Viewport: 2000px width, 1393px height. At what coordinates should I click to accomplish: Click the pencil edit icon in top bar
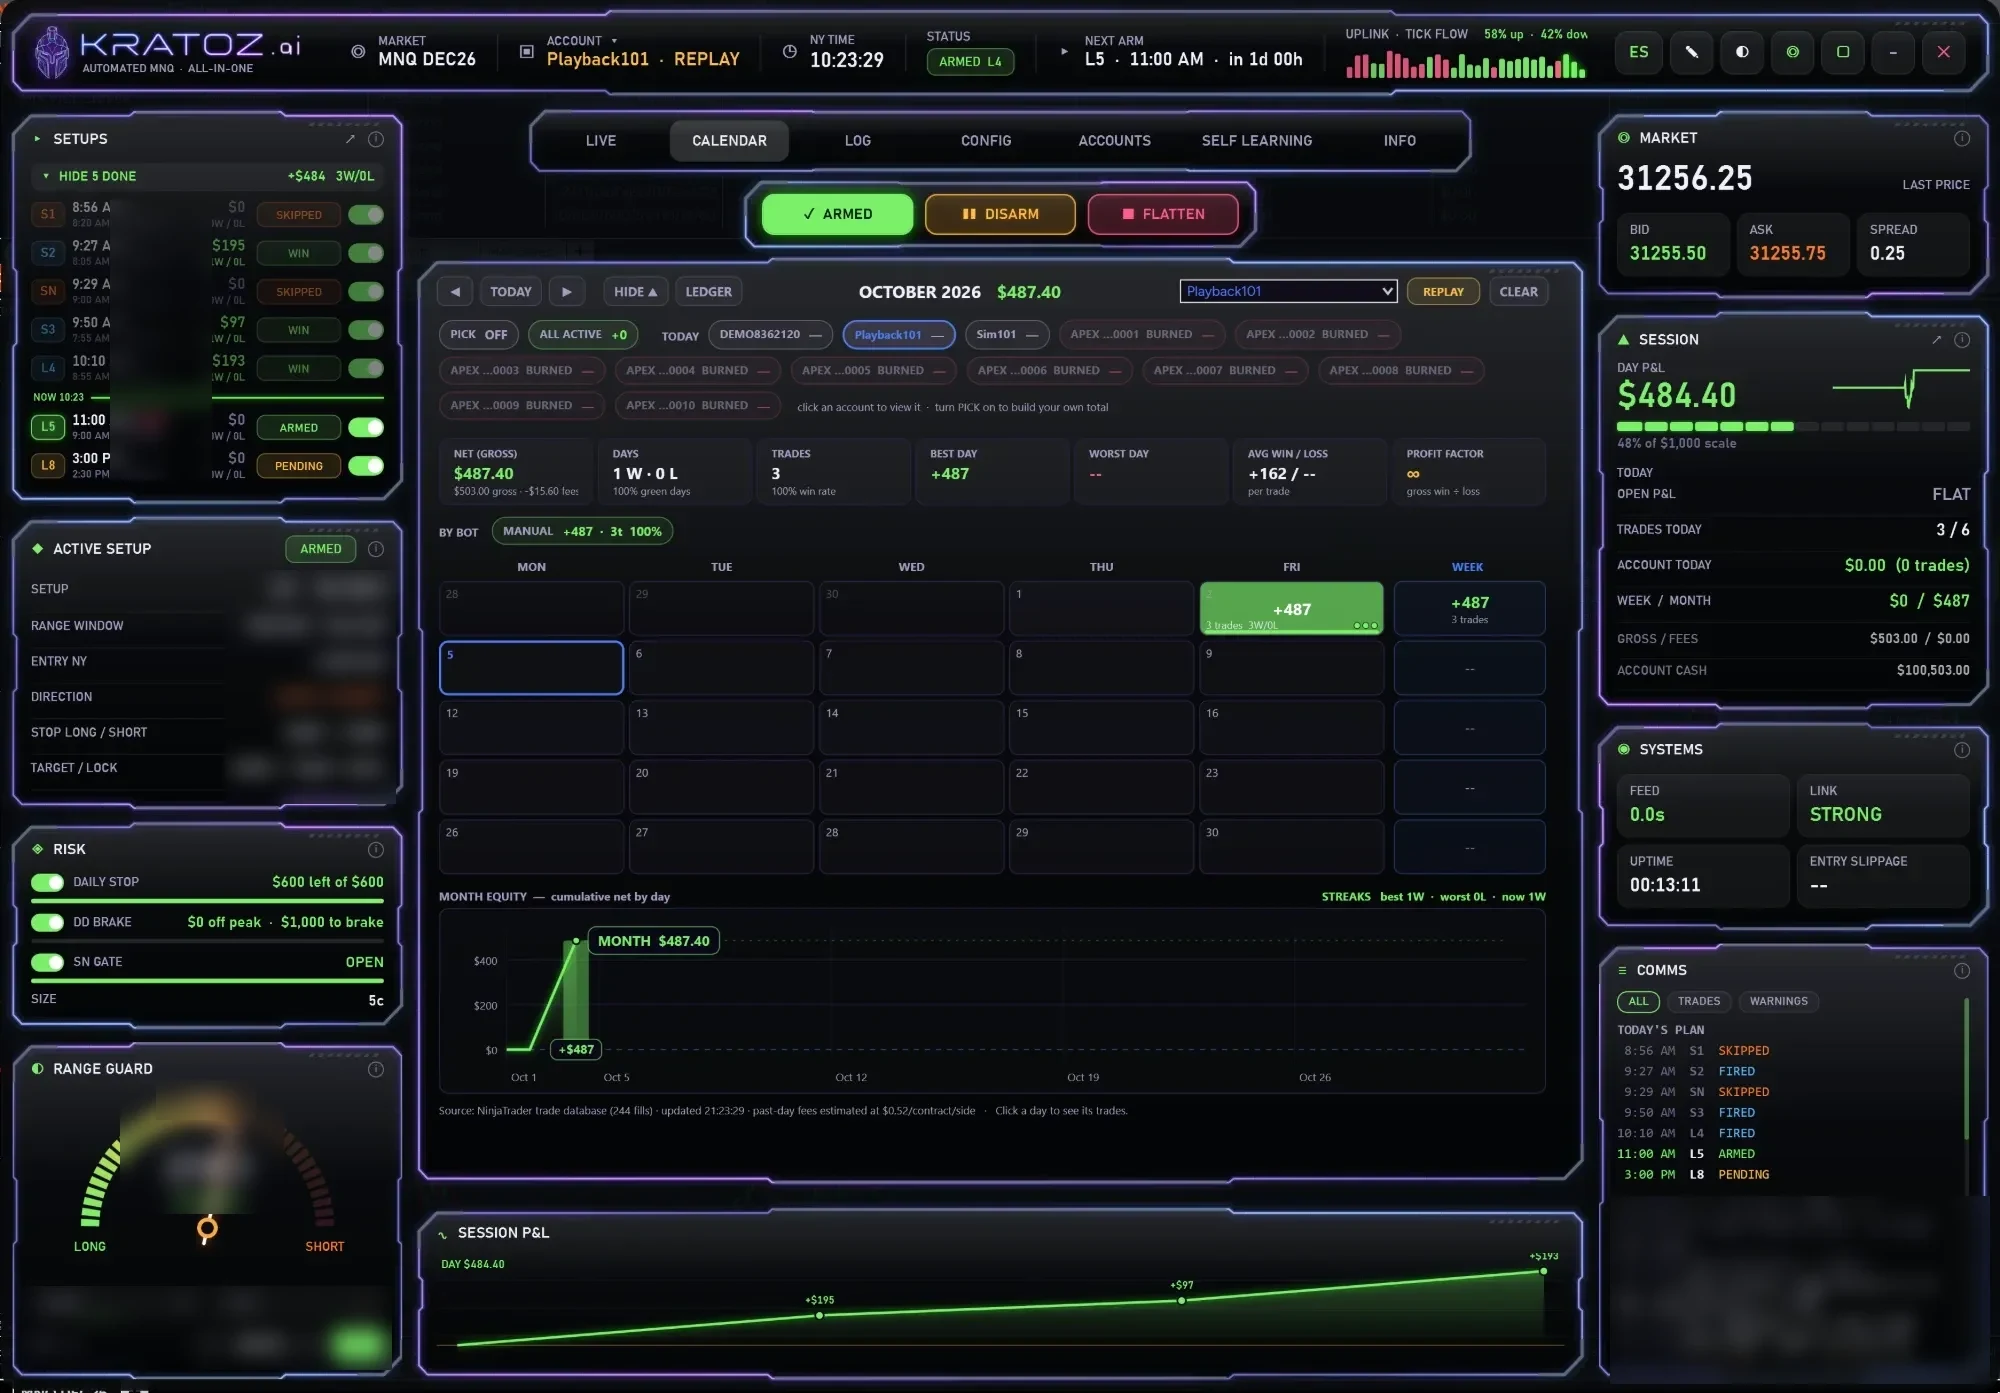(x=1691, y=52)
